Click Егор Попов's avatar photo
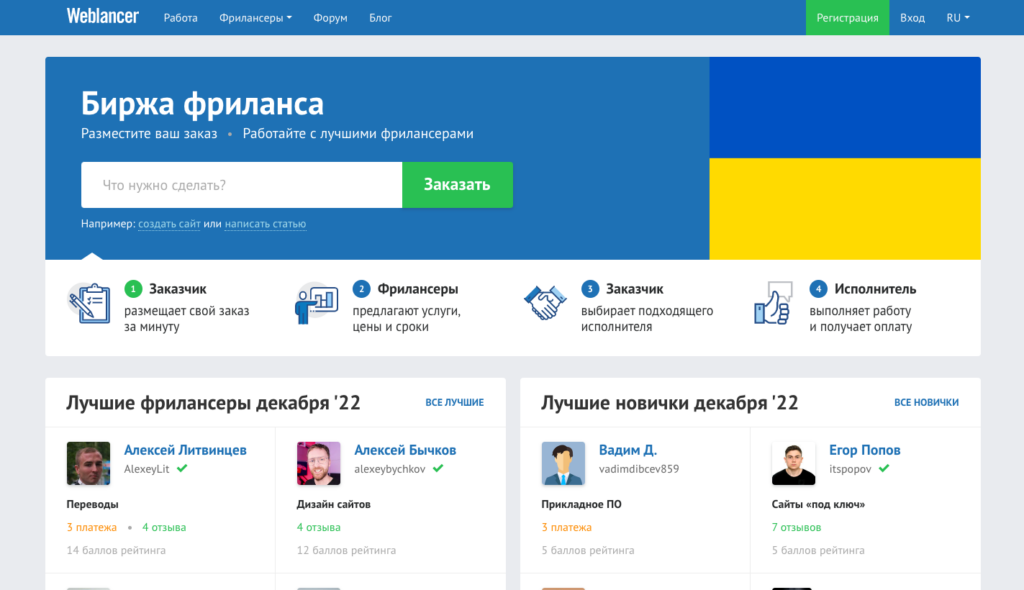 point(793,463)
